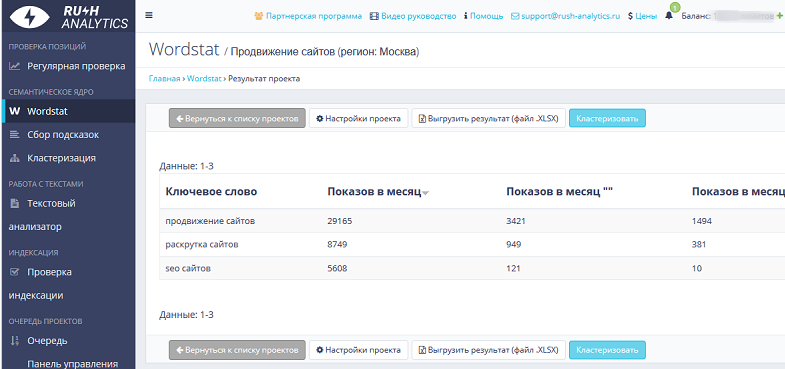Select keyword seo сайтов
The image size is (785, 369).
(x=188, y=269)
